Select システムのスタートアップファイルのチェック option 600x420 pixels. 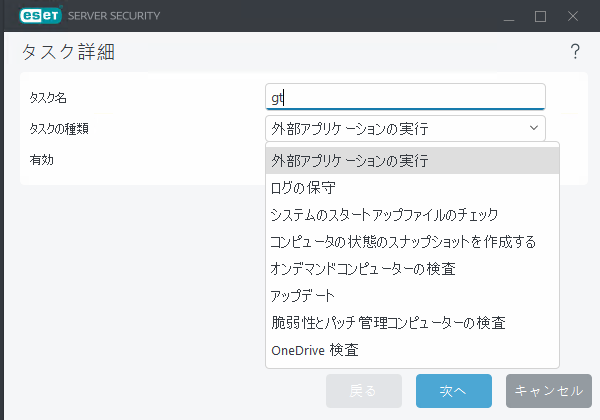coord(412,215)
